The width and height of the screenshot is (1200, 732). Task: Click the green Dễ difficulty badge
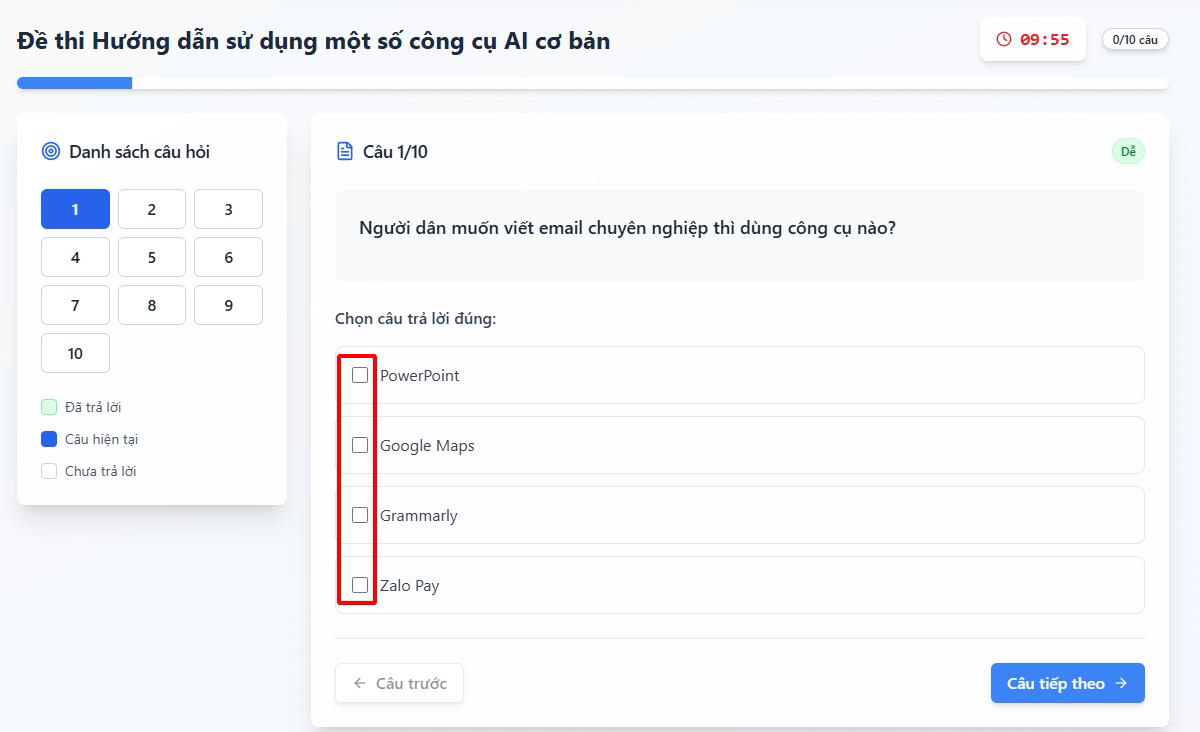[1128, 151]
